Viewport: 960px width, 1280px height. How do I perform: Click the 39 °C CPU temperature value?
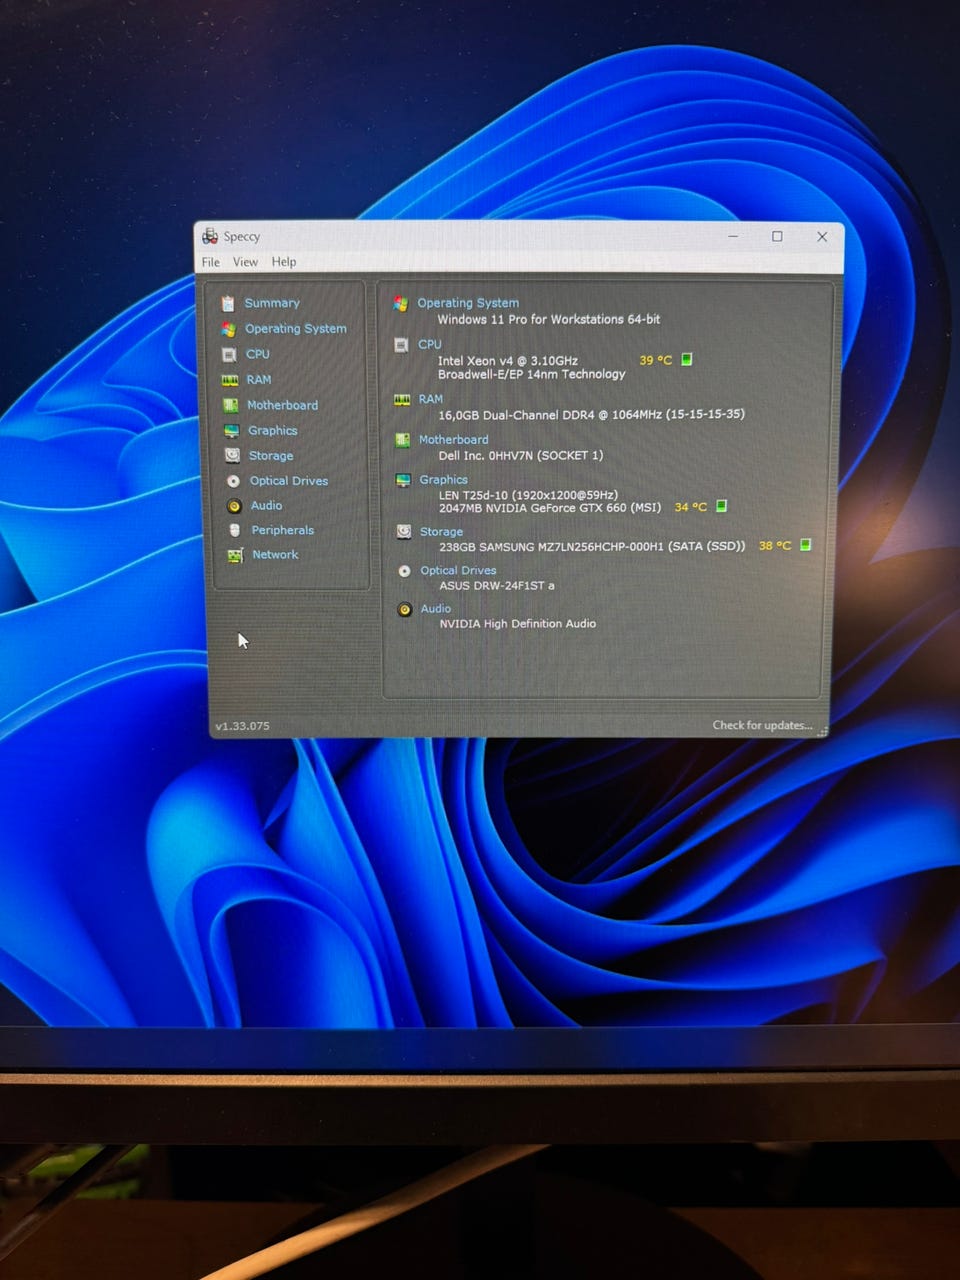tap(656, 360)
